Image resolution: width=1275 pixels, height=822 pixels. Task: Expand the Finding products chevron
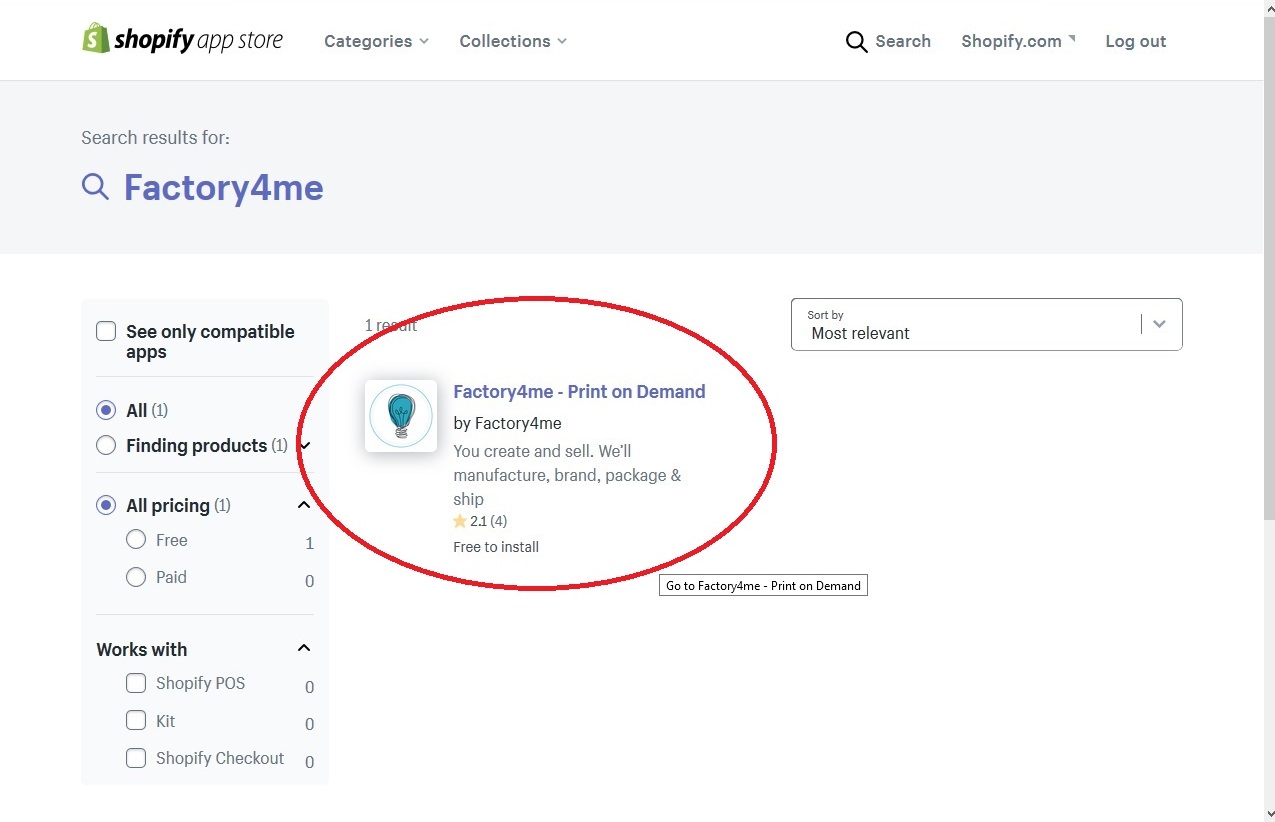[305, 445]
